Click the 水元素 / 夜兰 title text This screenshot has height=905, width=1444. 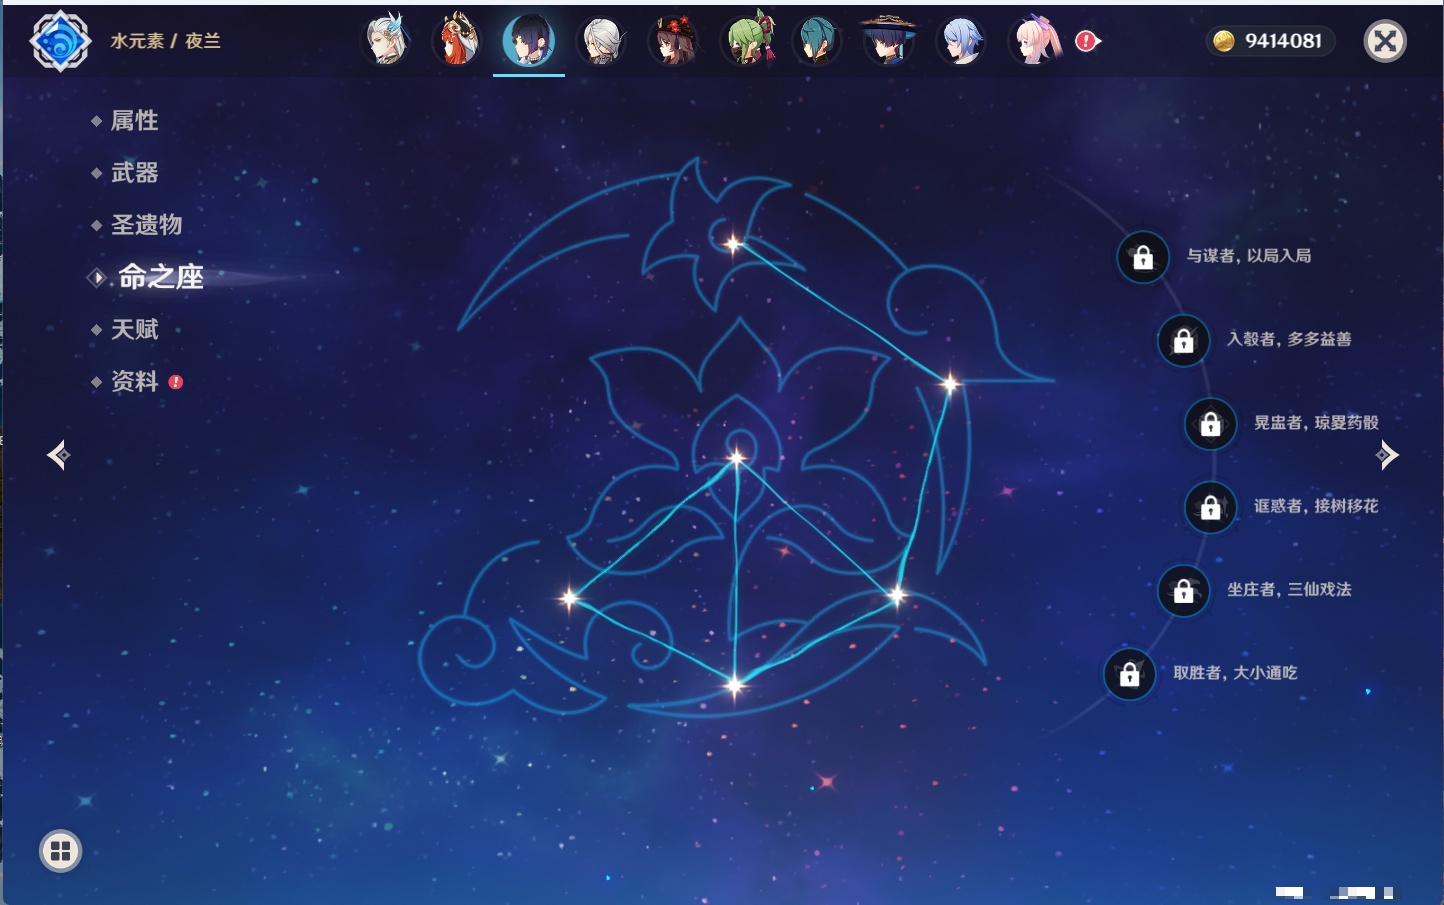[166, 41]
